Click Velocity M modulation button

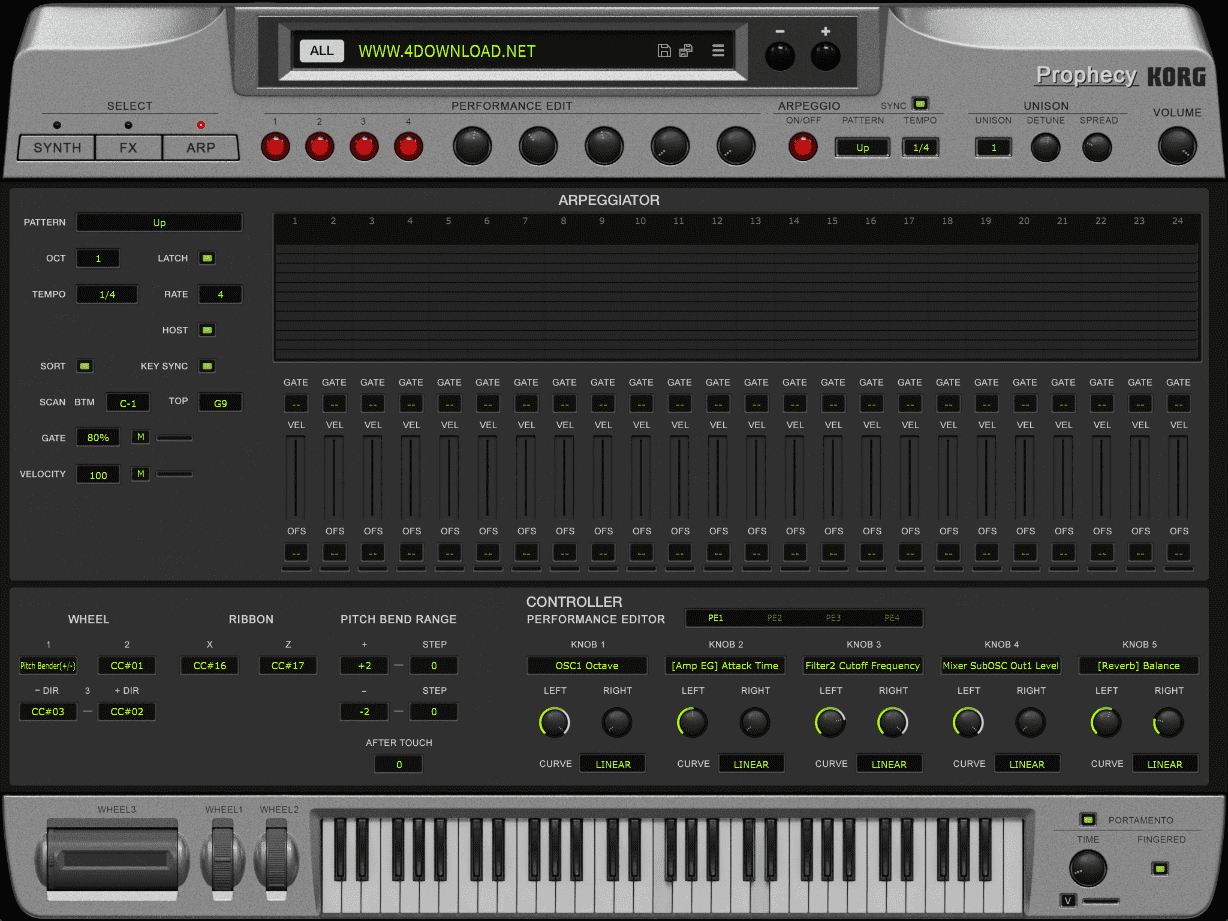pyautogui.click(x=141, y=473)
